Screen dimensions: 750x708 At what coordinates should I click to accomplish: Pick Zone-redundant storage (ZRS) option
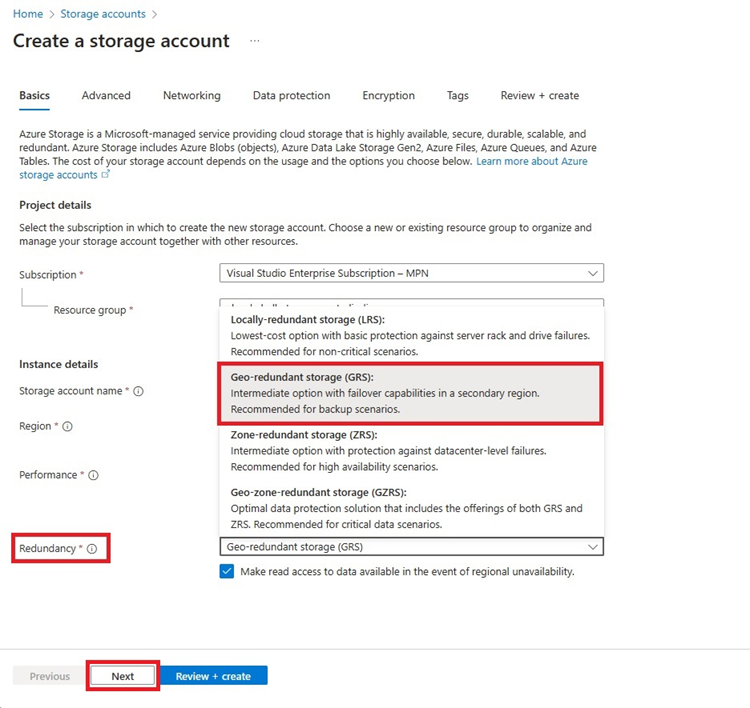411,451
